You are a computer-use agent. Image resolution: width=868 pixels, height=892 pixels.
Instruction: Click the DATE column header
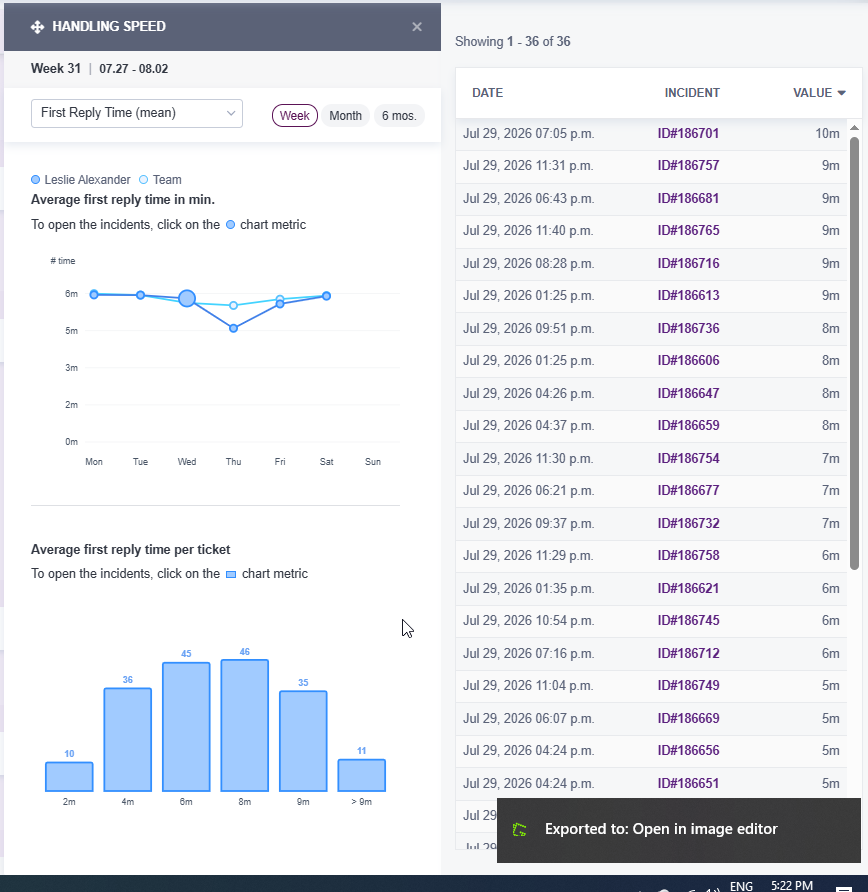(487, 93)
